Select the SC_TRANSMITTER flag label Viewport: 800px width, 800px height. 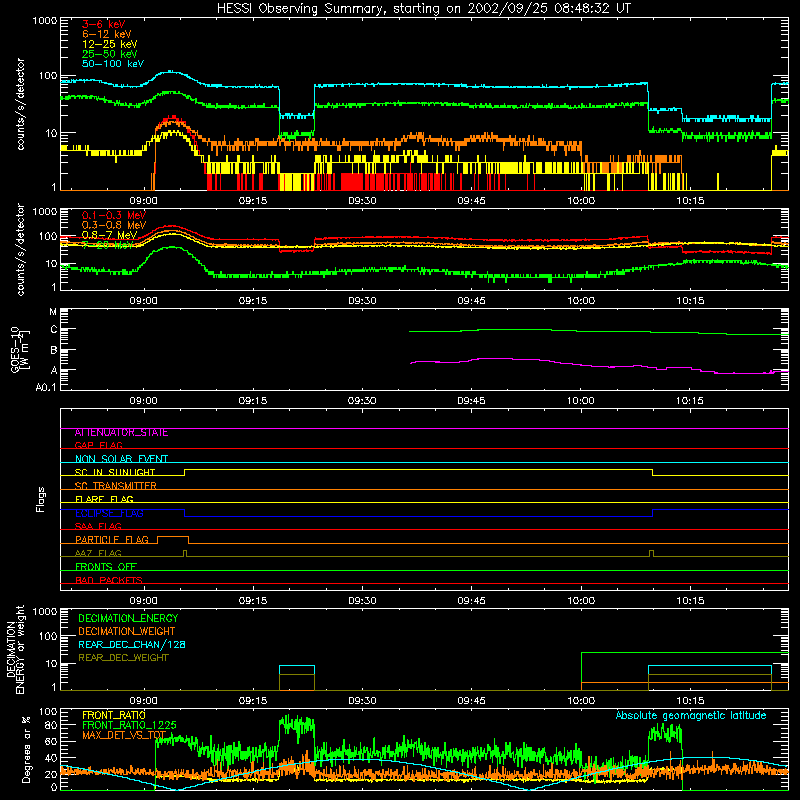tap(115, 486)
